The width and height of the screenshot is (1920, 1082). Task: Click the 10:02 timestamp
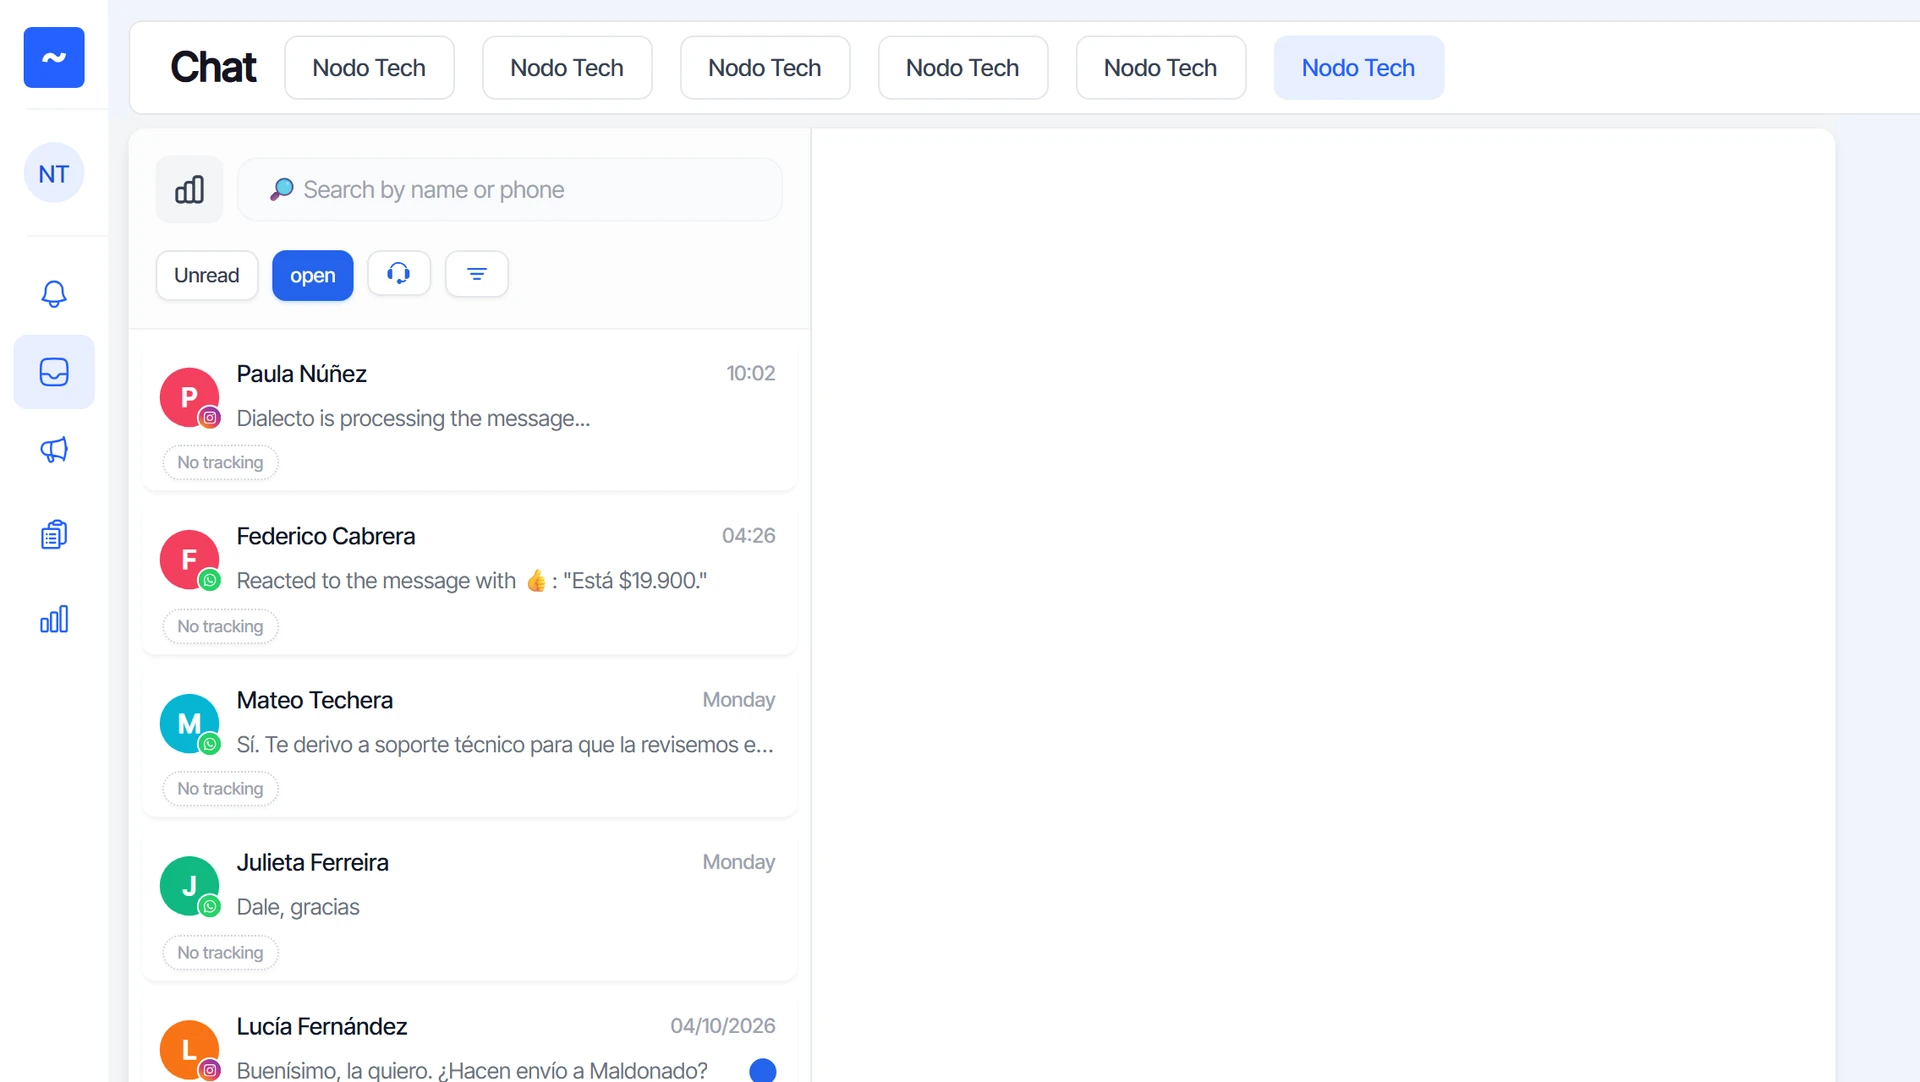[751, 373]
